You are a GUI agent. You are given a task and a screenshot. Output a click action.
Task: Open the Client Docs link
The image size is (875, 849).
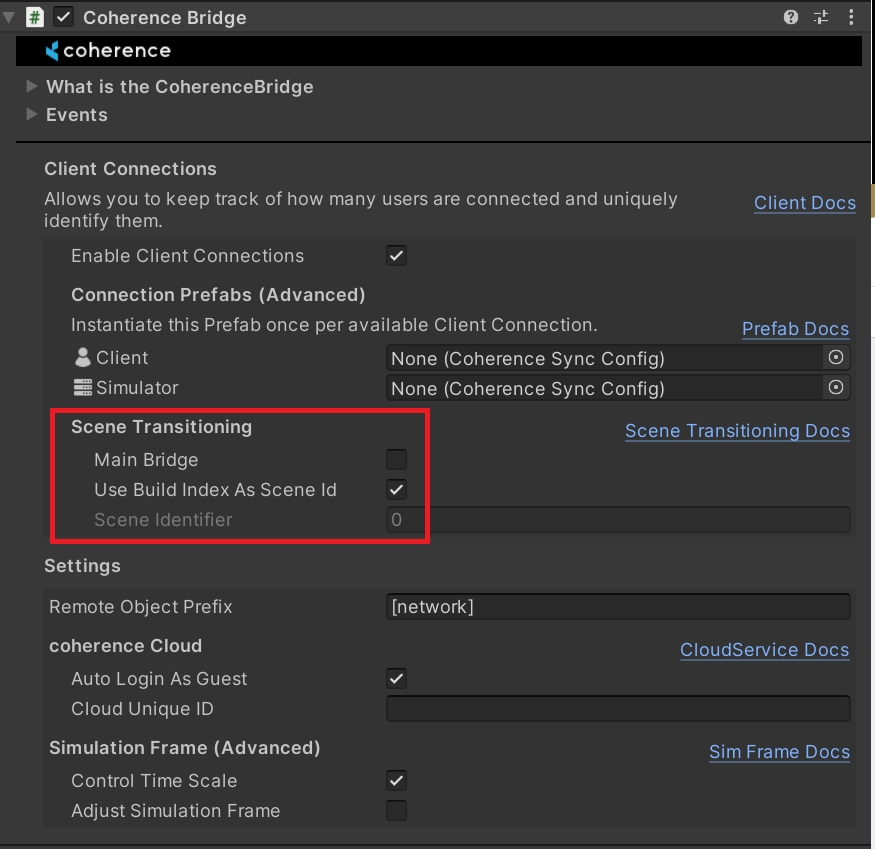804,203
